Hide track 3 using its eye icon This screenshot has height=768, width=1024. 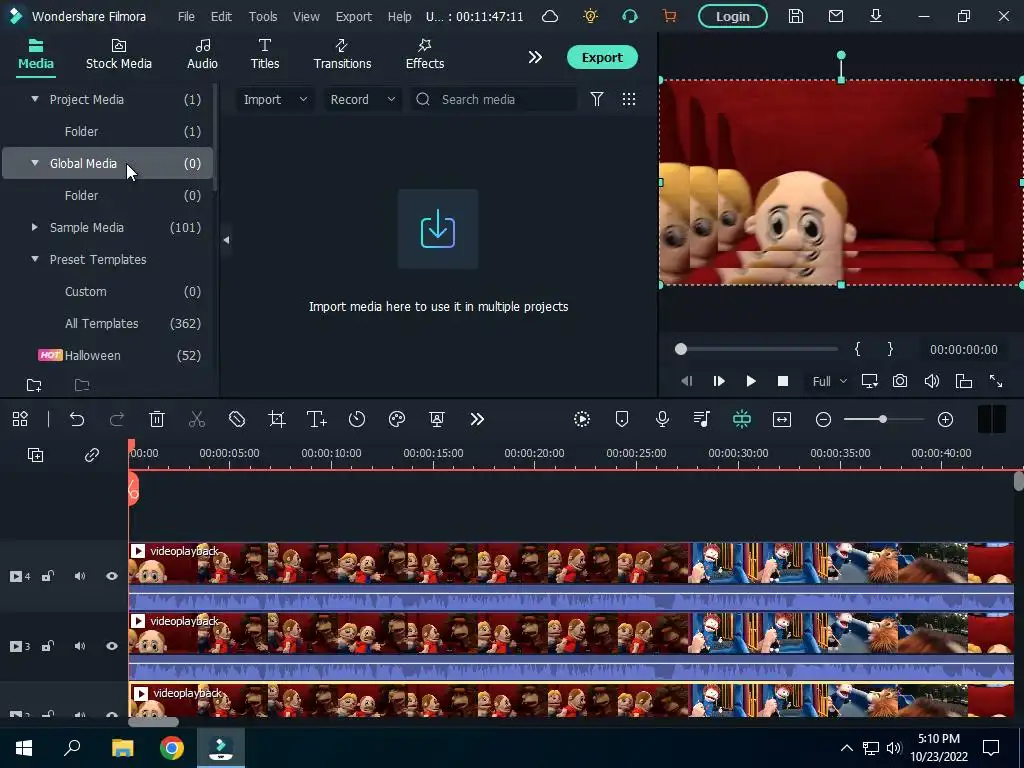pyautogui.click(x=112, y=646)
